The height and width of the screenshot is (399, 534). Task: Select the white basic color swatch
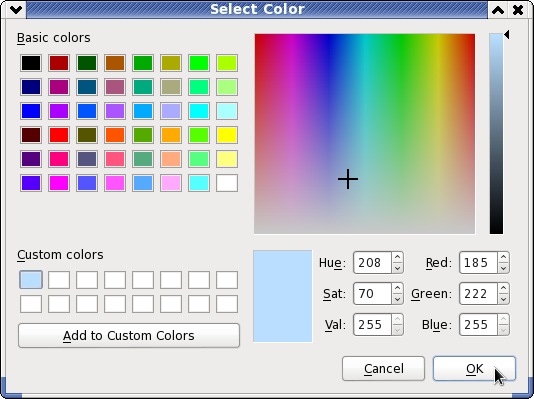[227, 183]
